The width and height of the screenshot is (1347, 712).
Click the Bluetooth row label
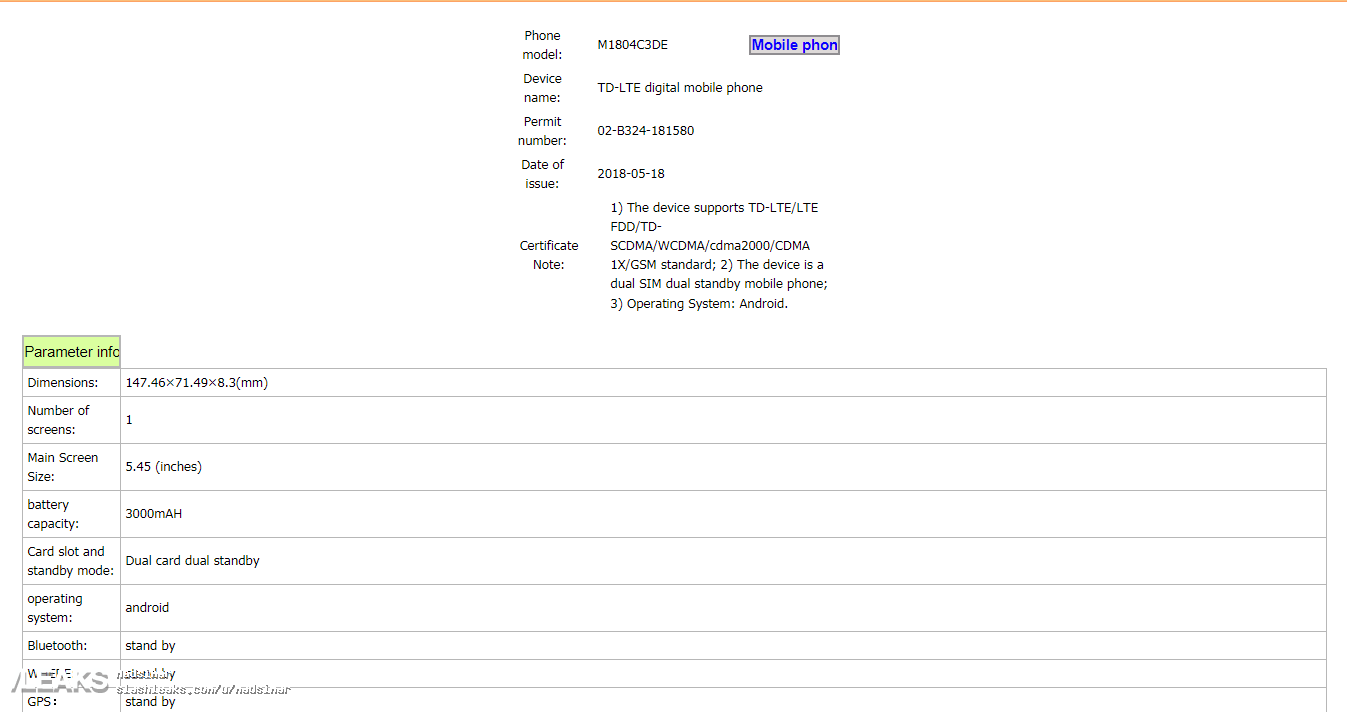57,646
